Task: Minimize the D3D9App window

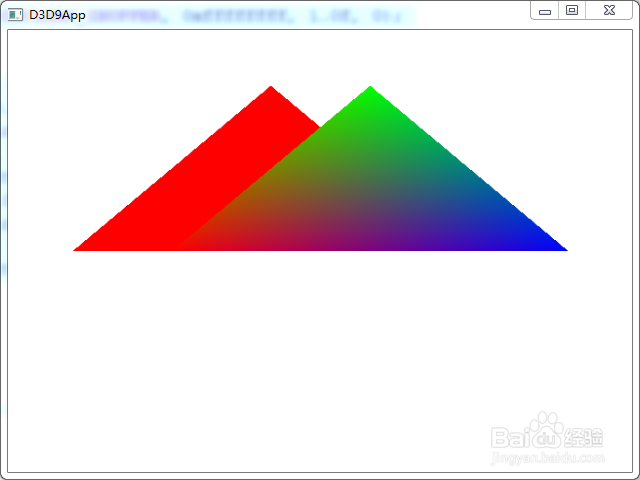Action: tap(545, 11)
